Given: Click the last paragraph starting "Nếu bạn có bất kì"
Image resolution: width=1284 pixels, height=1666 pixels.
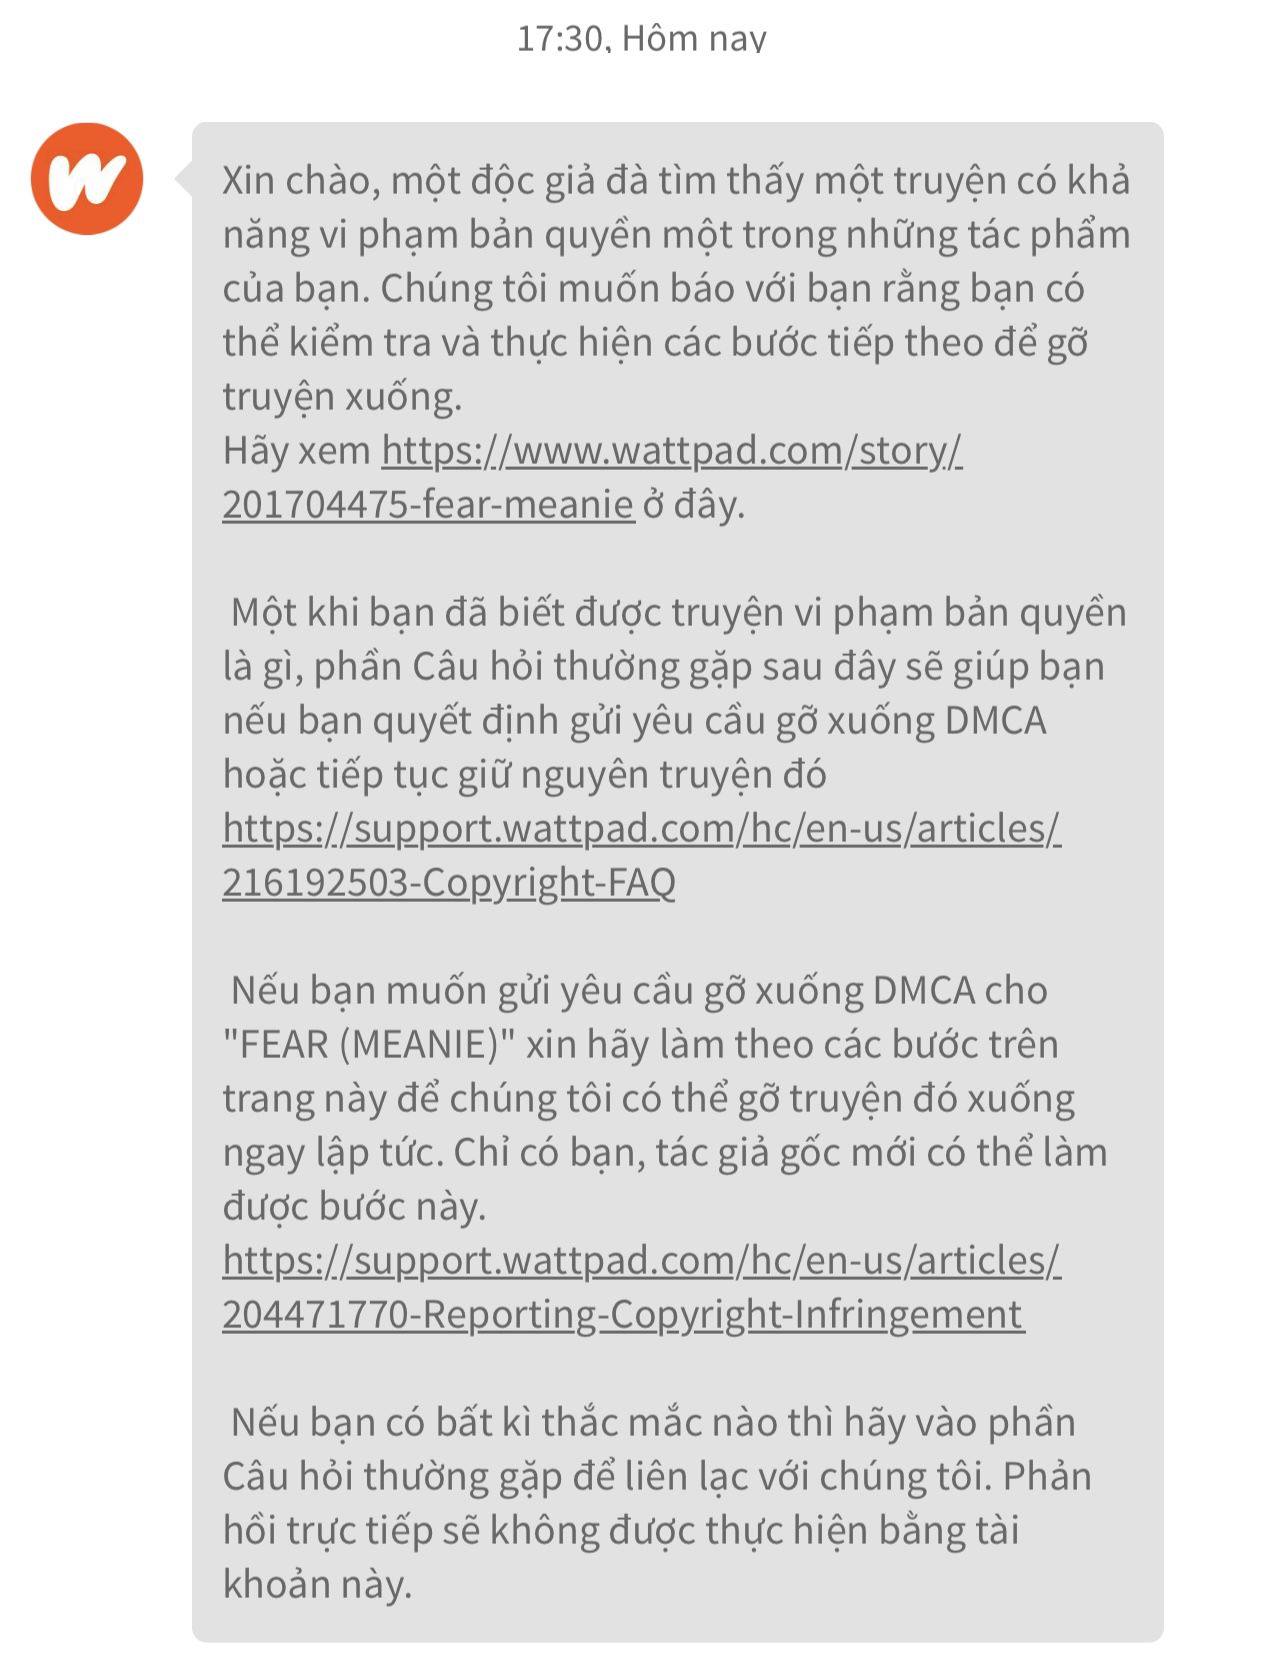Looking at the screenshot, I should (x=657, y=1503).
